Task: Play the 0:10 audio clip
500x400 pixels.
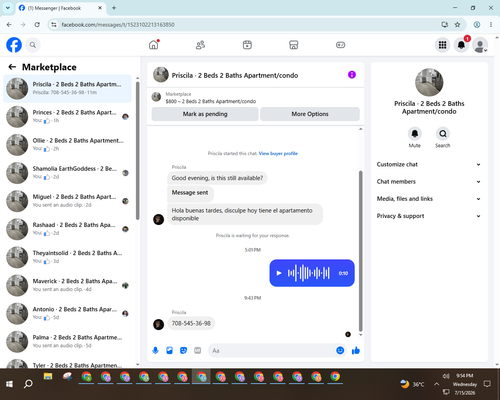Action: coord(279,273)
